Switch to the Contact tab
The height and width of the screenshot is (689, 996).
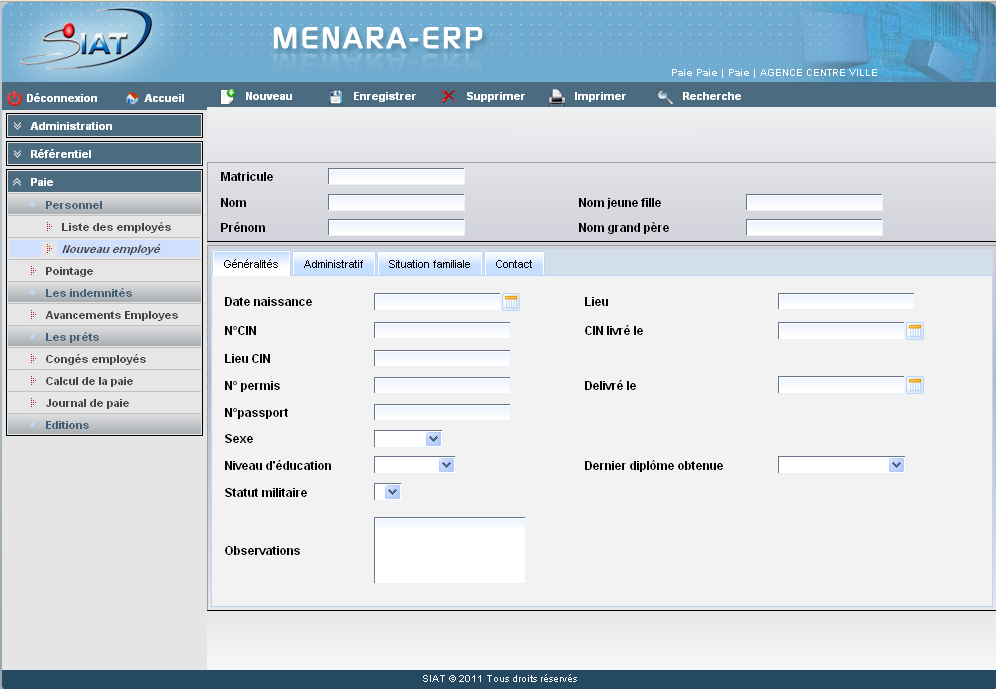coord(514,264)
